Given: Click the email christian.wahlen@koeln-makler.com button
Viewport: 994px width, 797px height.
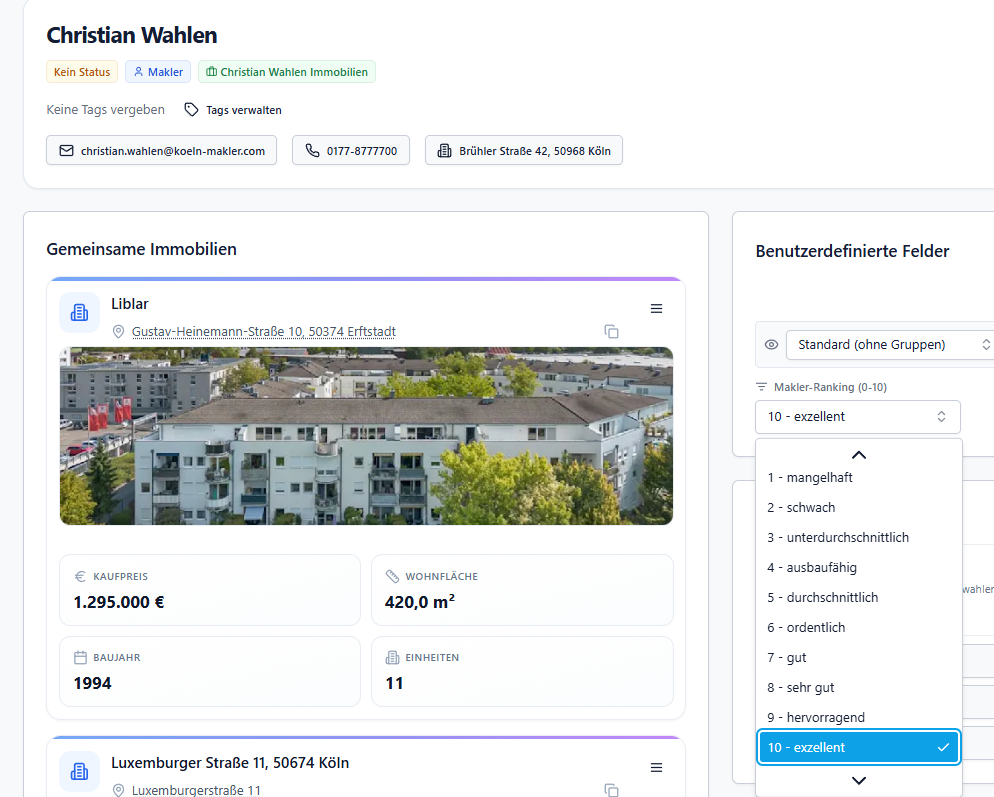Looking at the screenshot, I should click(x=162, y=151).
